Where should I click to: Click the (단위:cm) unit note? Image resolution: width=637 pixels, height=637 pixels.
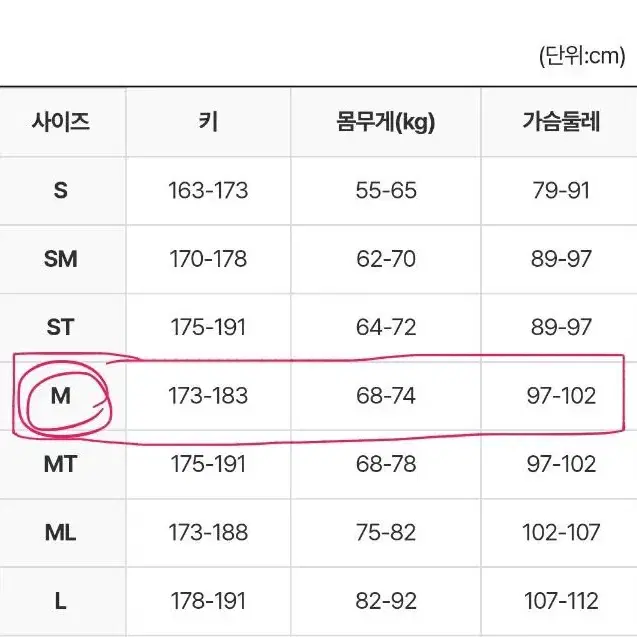click(582, 56)
